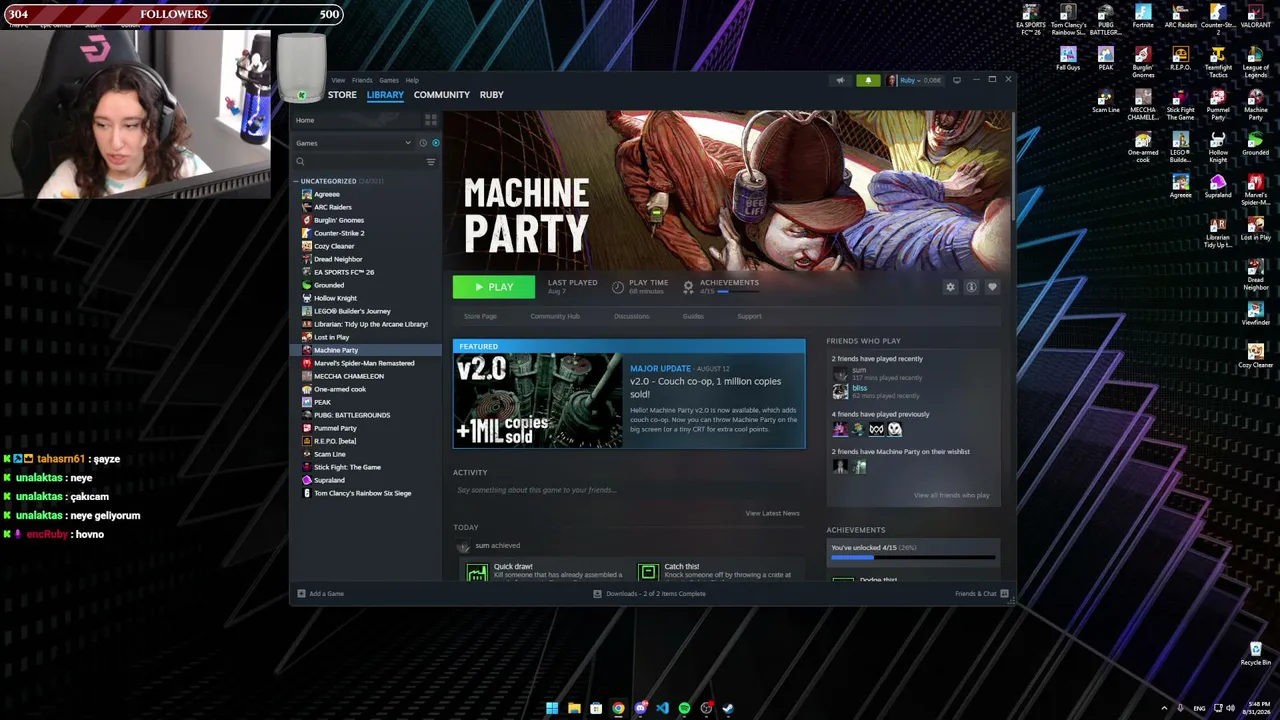Sort library by recent activity clock icon

coord(423,143)
